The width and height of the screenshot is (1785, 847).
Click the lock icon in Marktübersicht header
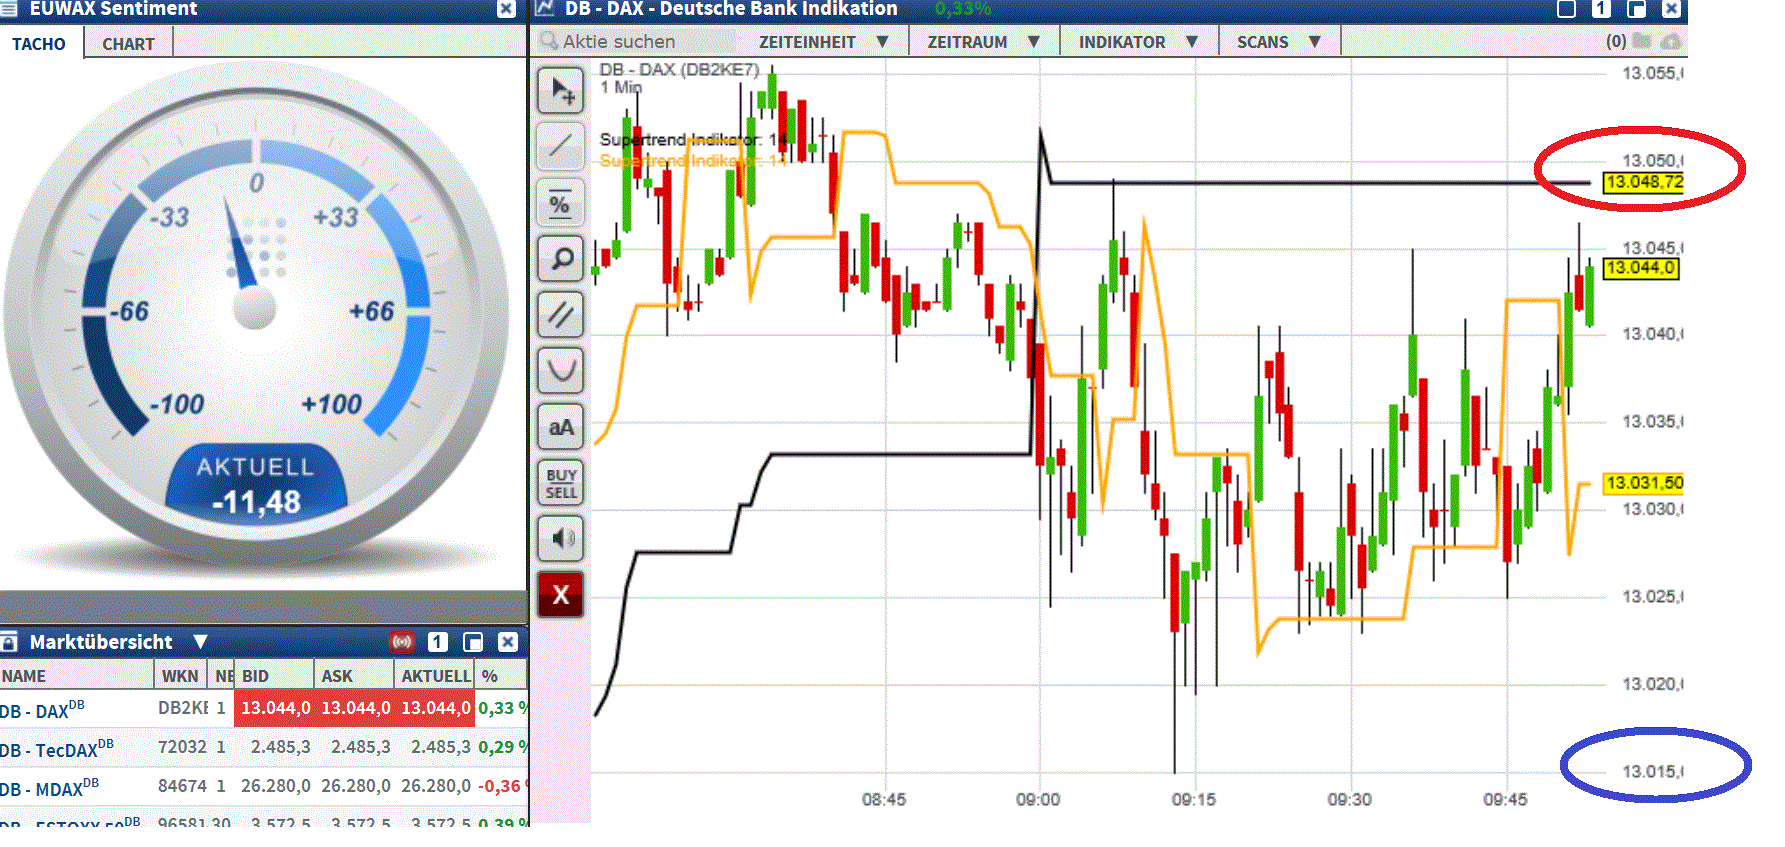(9, 642)
